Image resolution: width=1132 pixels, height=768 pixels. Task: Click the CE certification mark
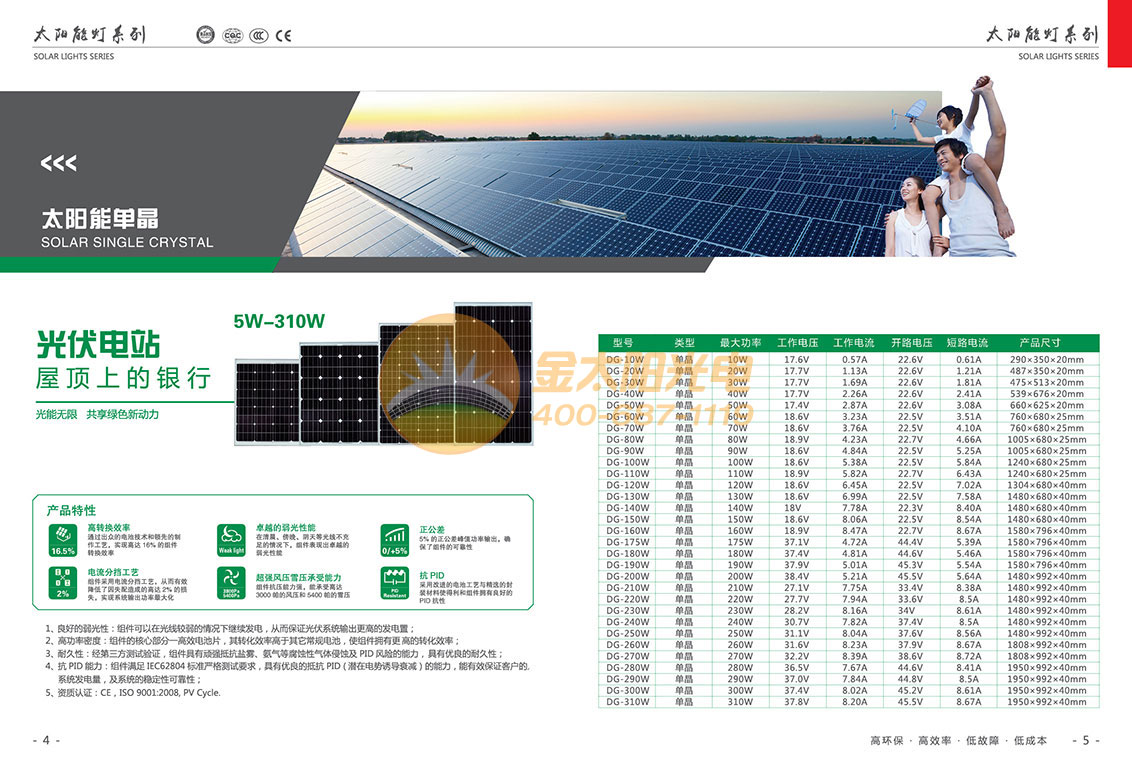[x=284, y=36]
